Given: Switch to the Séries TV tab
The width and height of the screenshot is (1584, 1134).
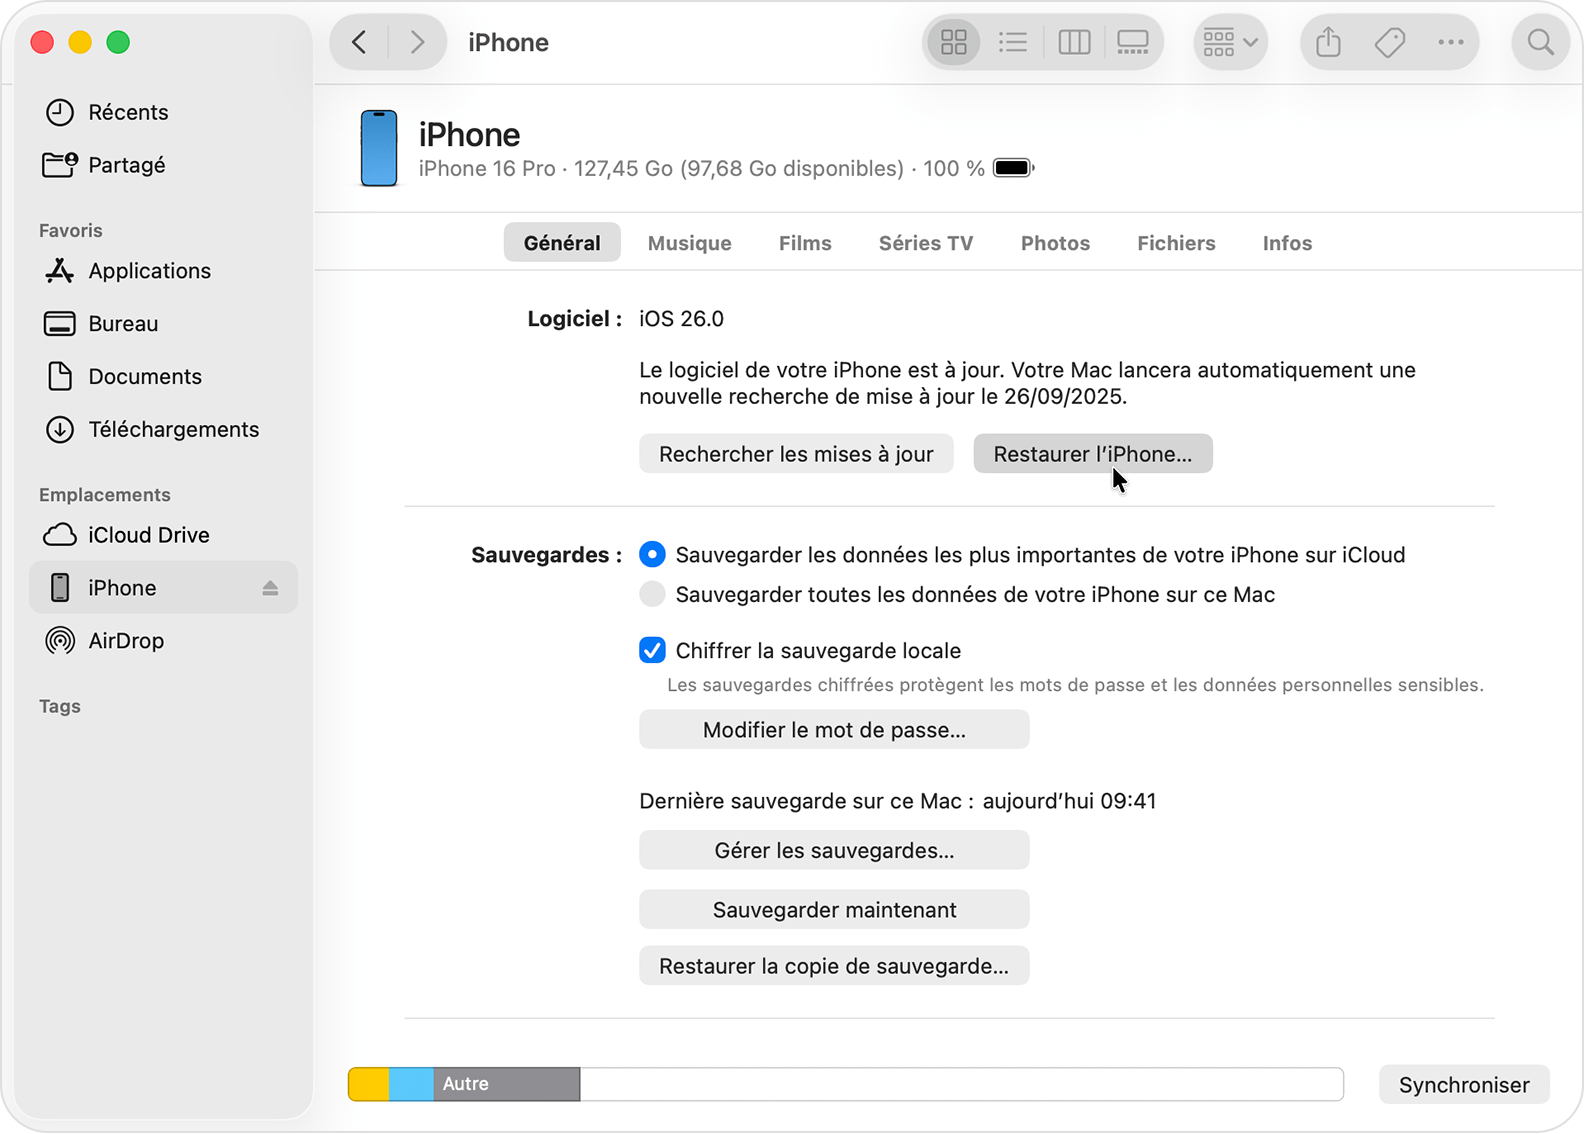Looking at the screenshot, I should click(926, 243).
